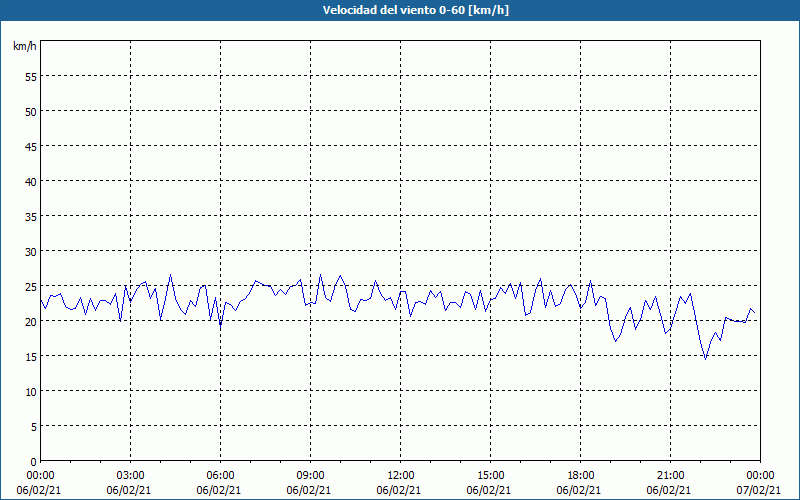Click the 25 y-axis label
The image size is (800, 500).
coord(31,287)
